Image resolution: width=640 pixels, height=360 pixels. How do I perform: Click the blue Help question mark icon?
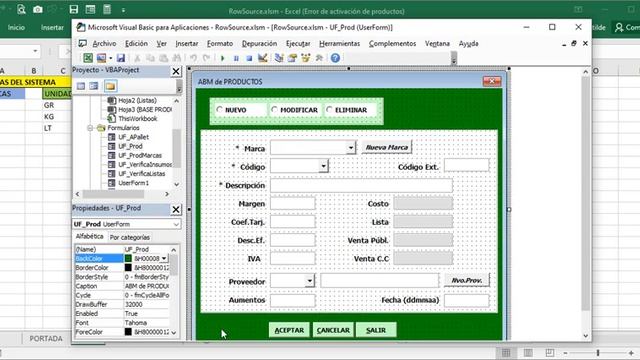(x=335, y=58)
